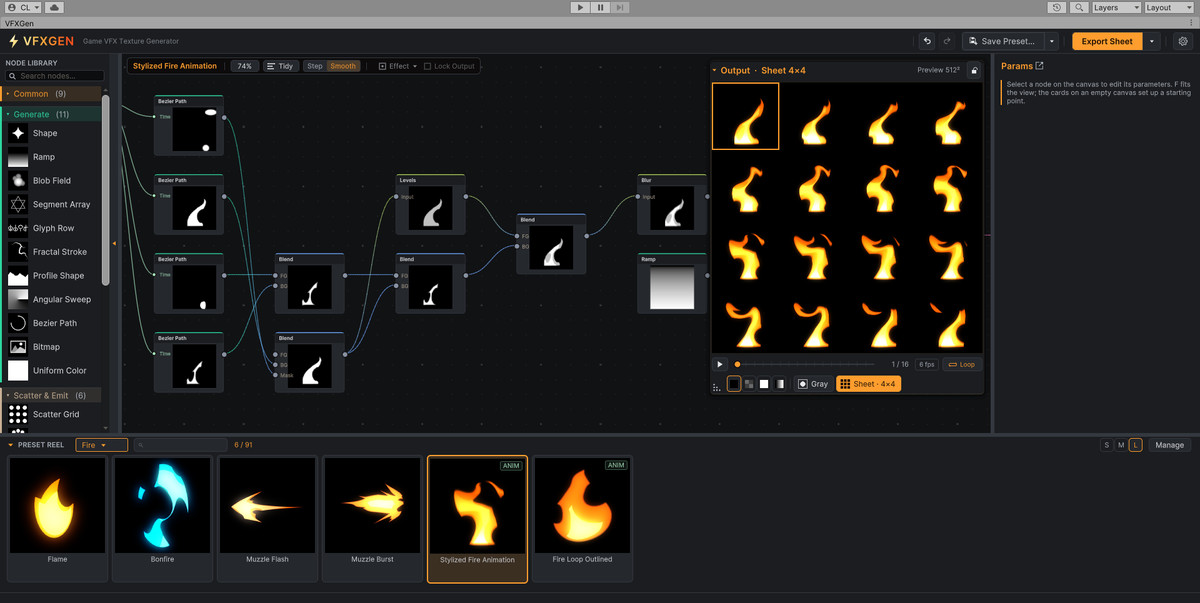Screen dimensions: 1200x603
Task: Select the Fractal Stroke node
Action: [53, 252]
